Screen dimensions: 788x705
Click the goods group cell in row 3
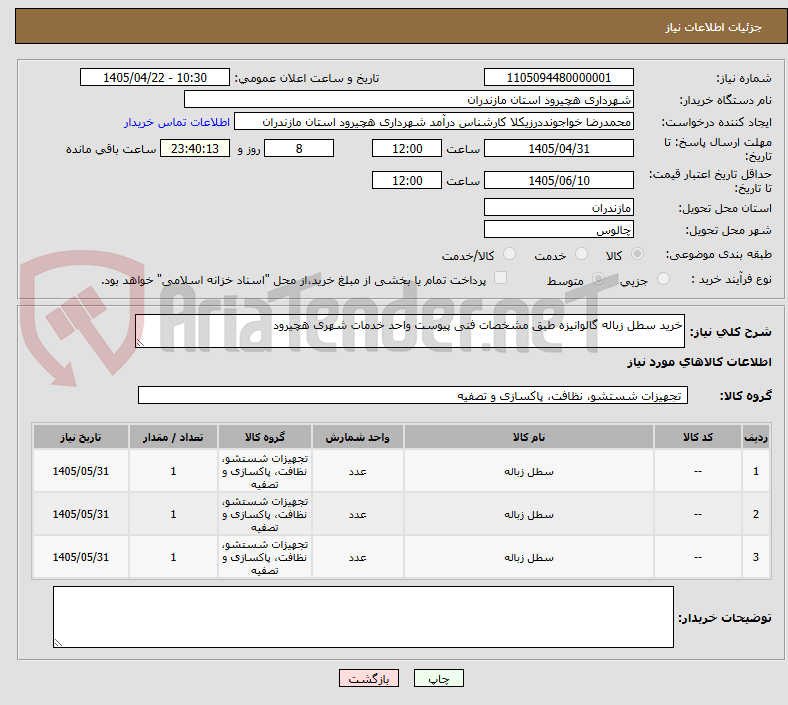tap(265, 557)
